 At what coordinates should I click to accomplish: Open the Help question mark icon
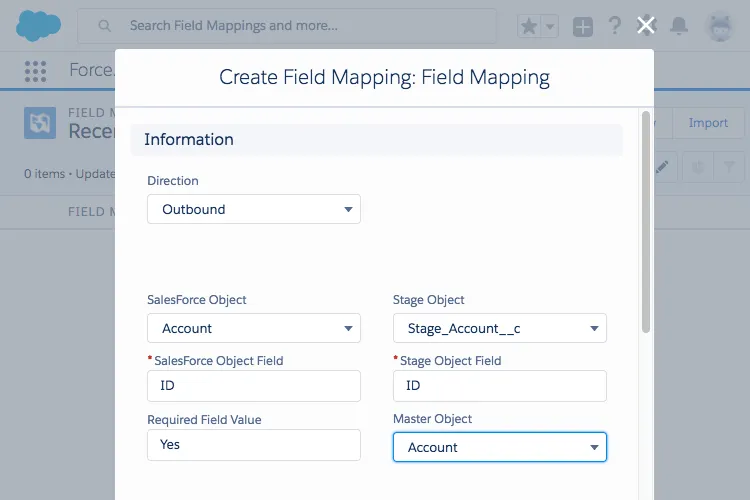(615, 25)
